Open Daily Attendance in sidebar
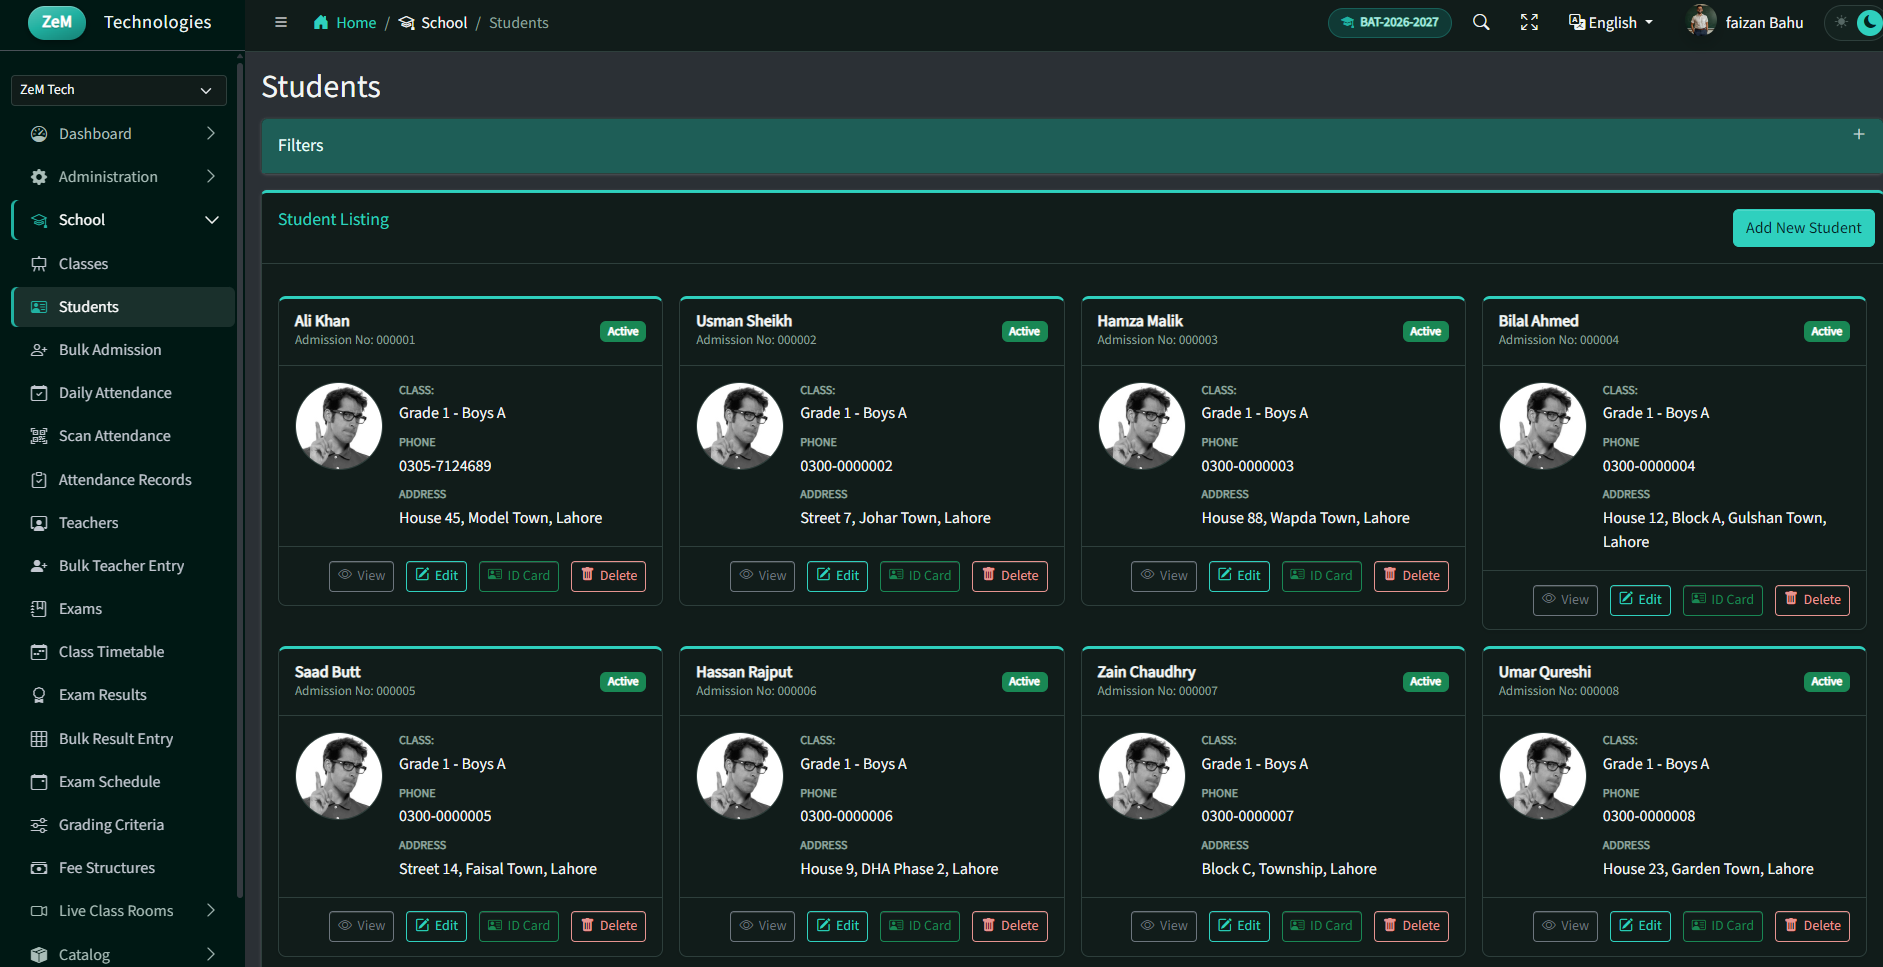The height and width of the screenshot is (967, 1883). [x=123, y=393]
